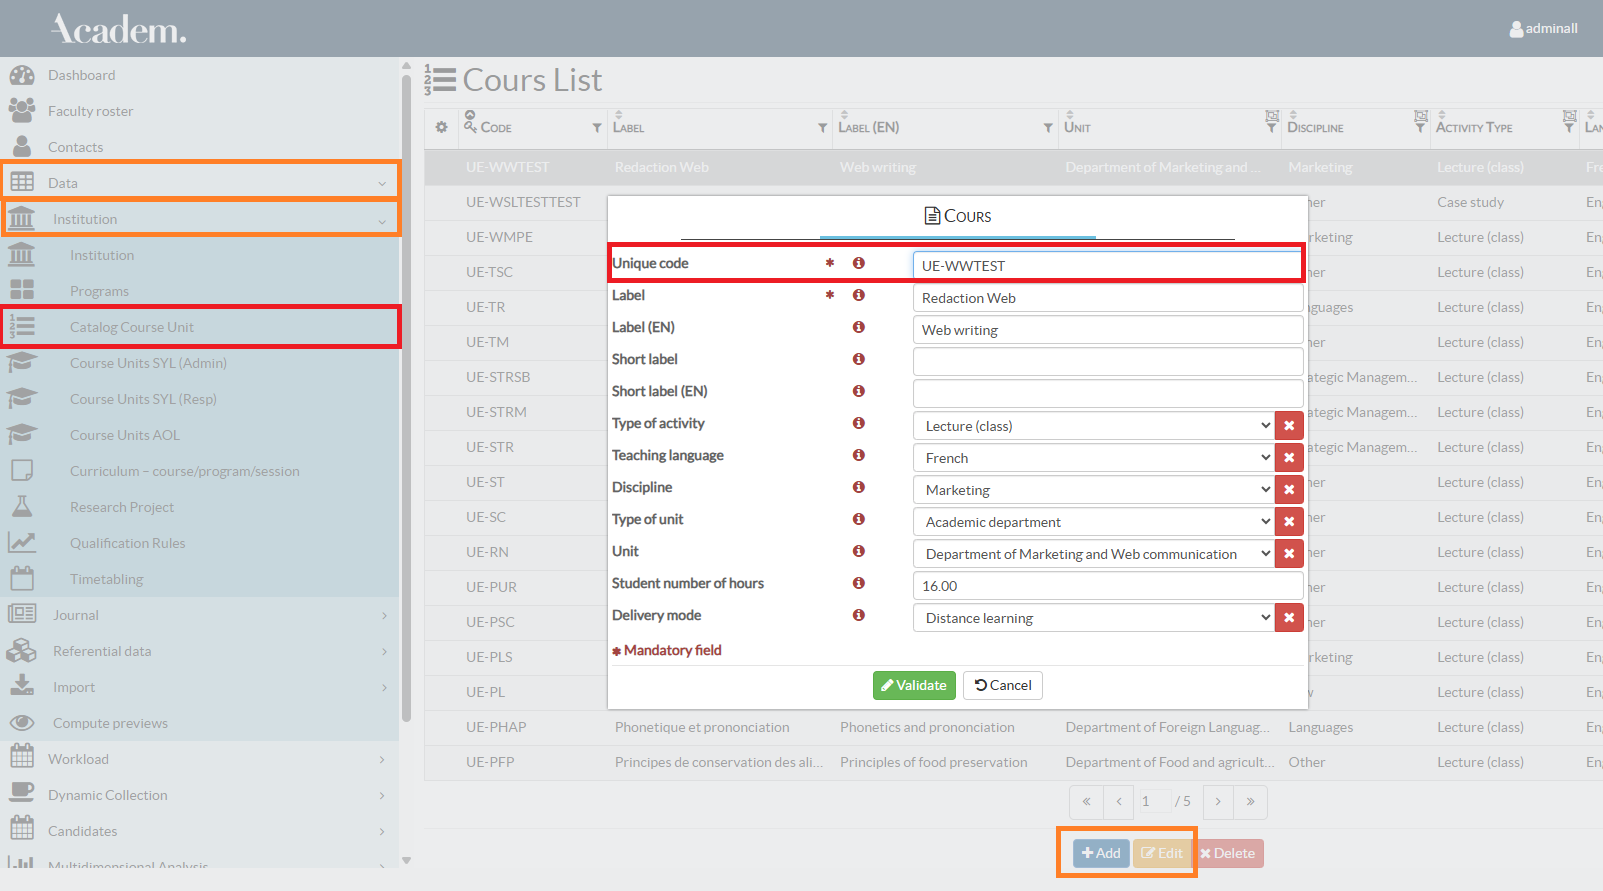This screenshot has height=891, width=1603.
Task: Click the gear icon in table header
Action: (x=442, y=128)
